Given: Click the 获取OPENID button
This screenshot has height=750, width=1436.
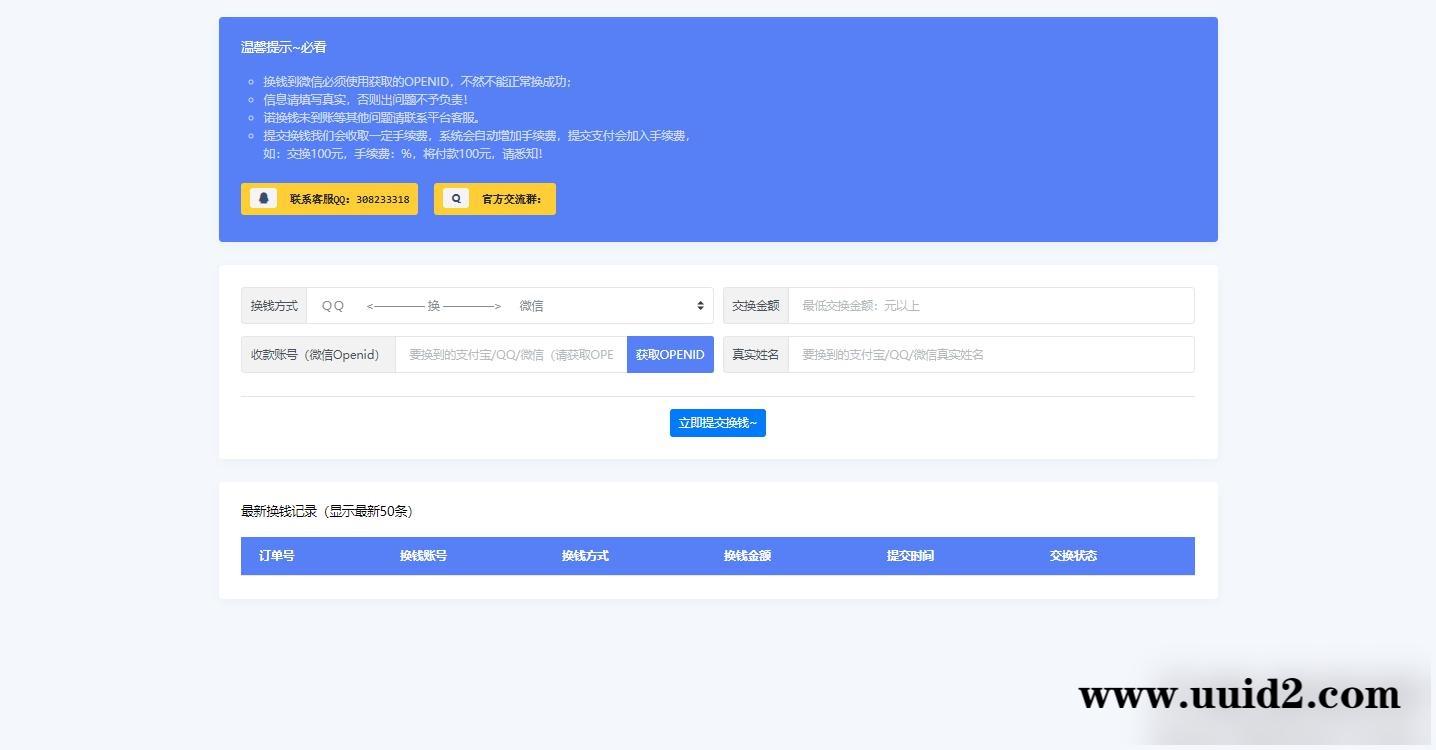Looking at the screenshot, I should pyautogui.click(x=669, y=354).
